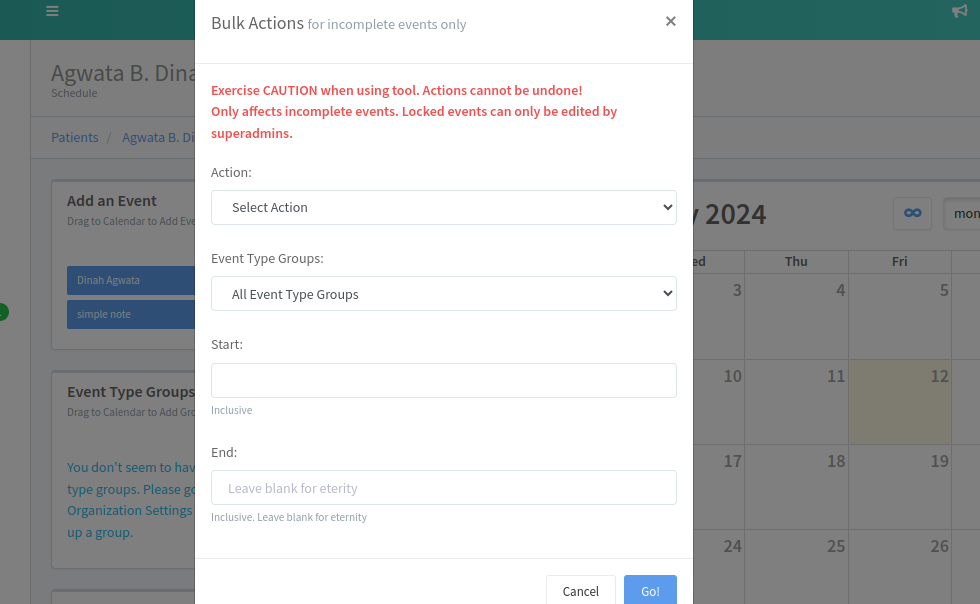Close the Bulk Actions dialog
Viewport: 980px width, 604px height.
tap(670, 21)
